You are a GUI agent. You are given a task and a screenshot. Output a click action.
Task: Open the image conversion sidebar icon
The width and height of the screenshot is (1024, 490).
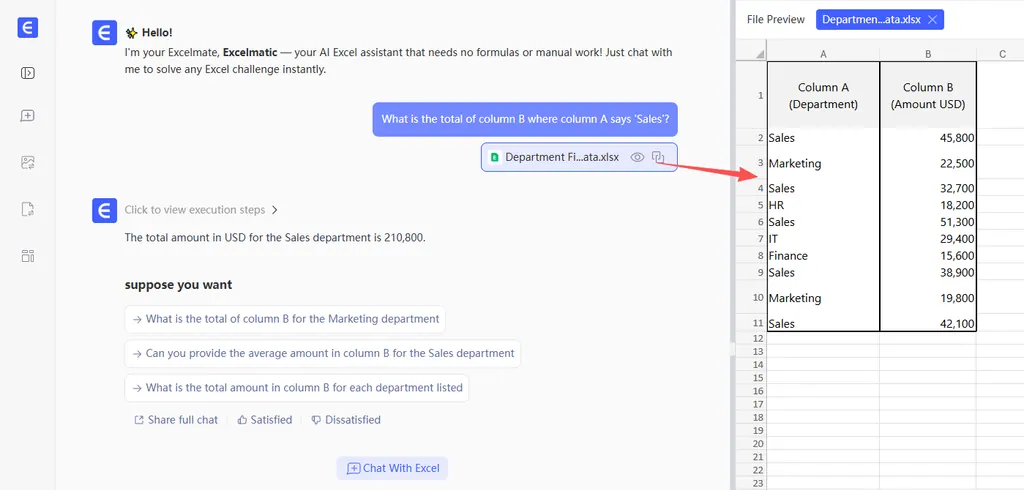click(x=28, y=162)
